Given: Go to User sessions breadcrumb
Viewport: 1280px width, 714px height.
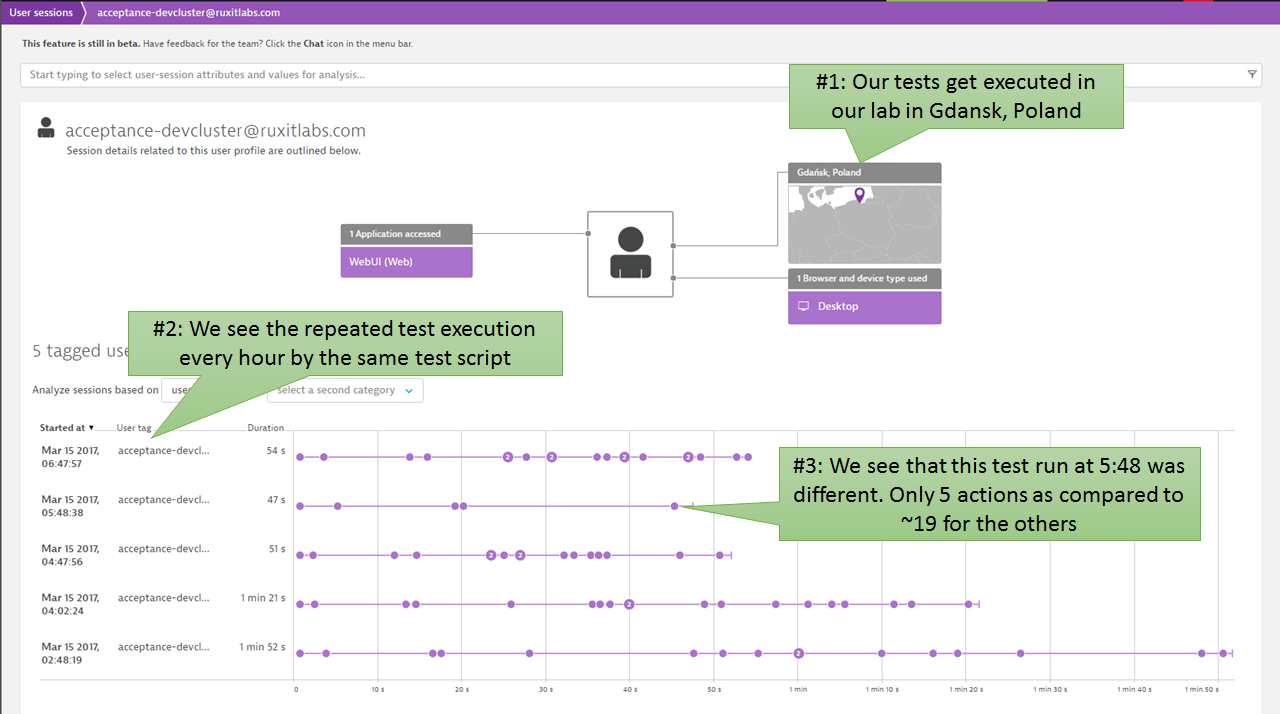Looking at the screenshot, I should tap(41, 13).
